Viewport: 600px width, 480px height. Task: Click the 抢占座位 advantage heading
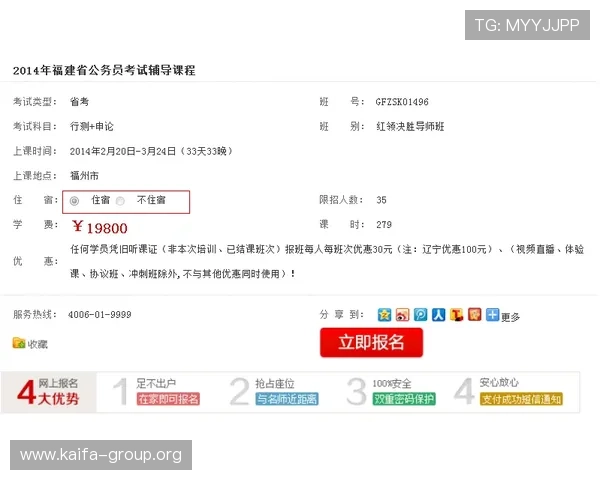[275, 383]
